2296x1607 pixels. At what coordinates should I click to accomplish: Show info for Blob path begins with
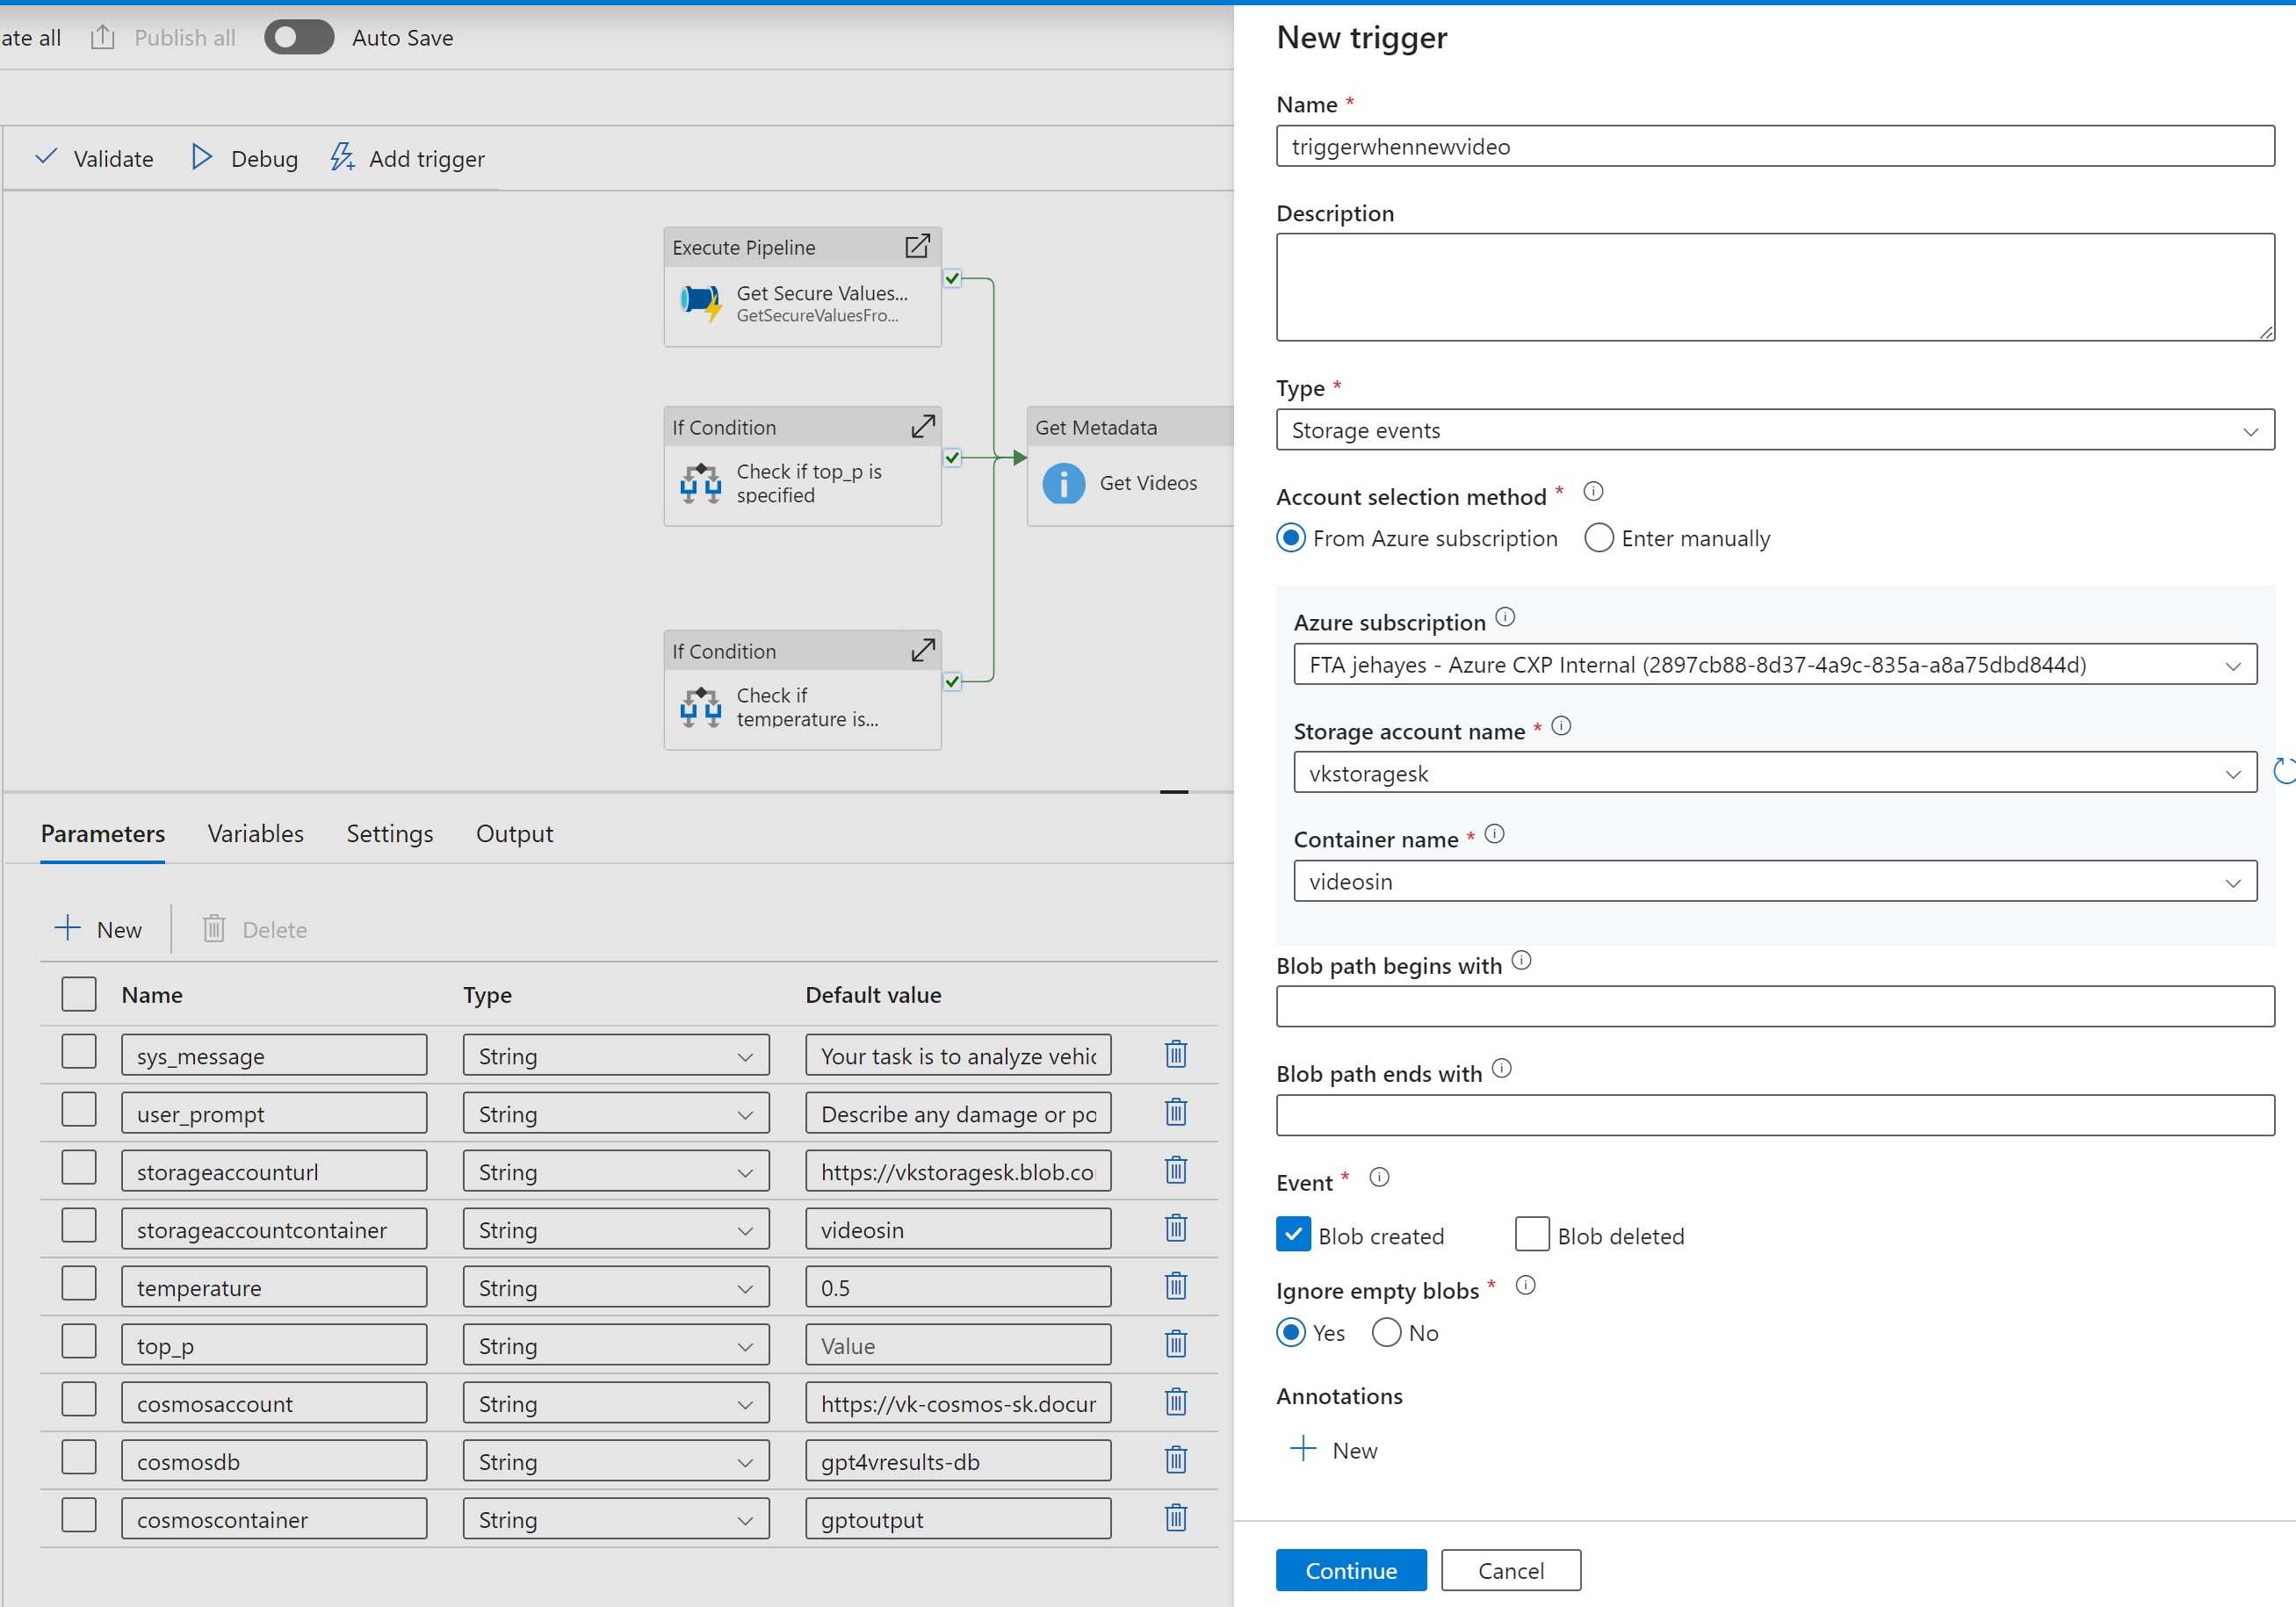point(1521,961)
